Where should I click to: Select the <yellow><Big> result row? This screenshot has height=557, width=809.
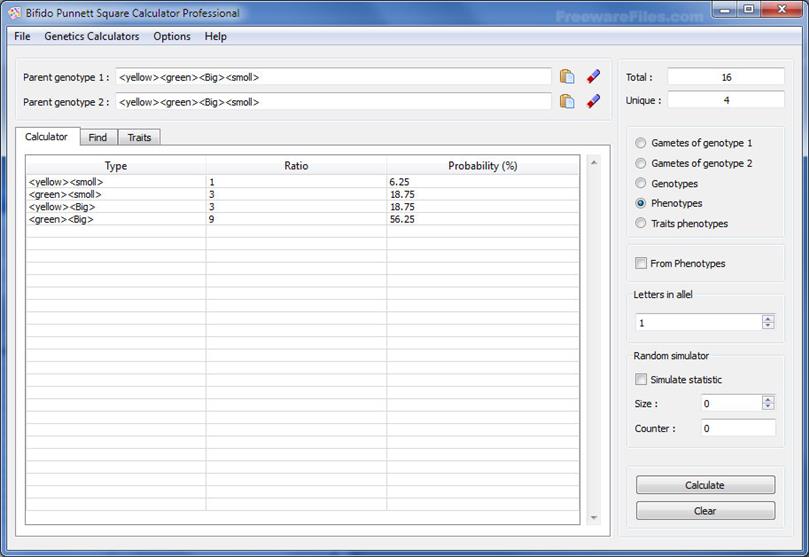coord(302,206)
